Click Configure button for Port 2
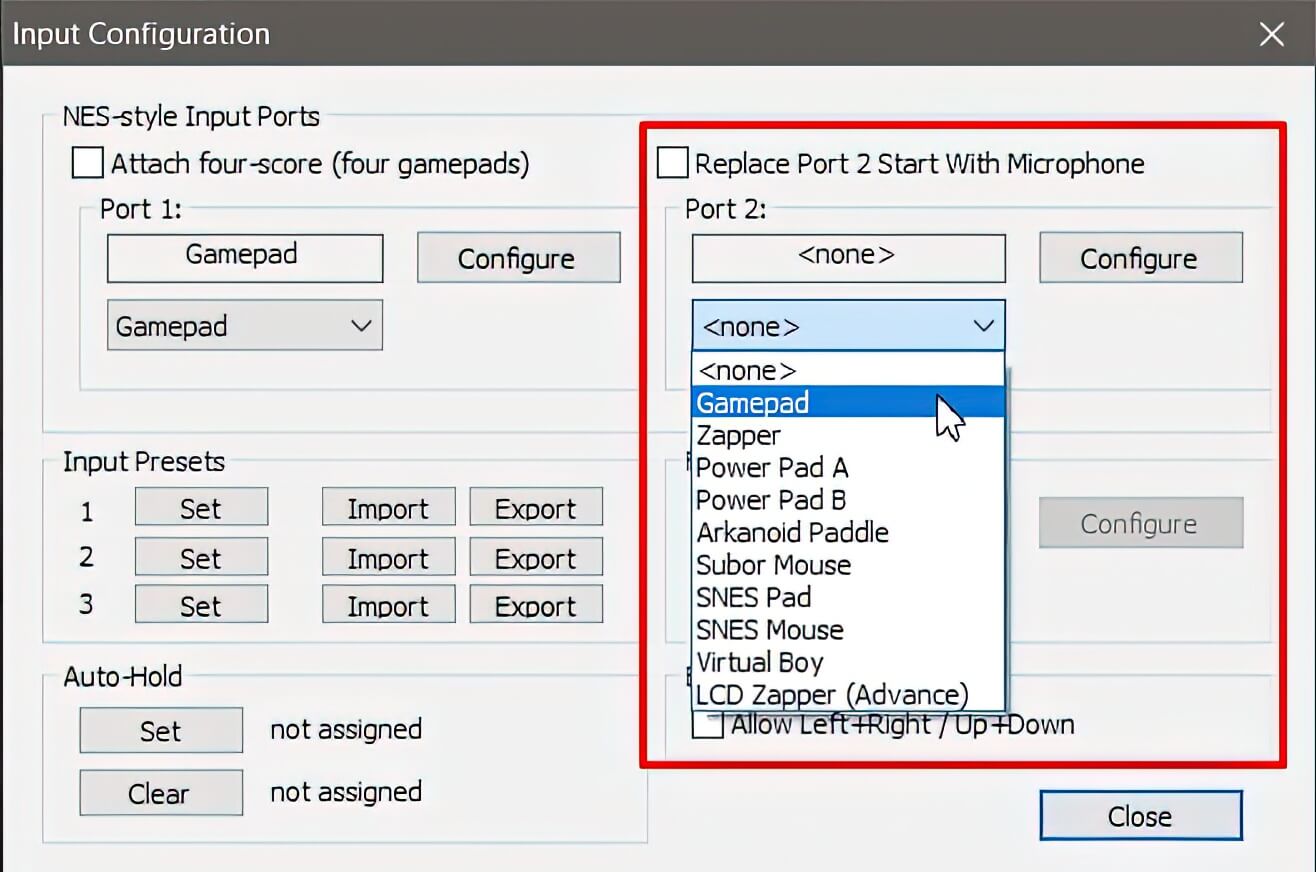Viewport: 1316px width, 872px height. (1140, 259)
